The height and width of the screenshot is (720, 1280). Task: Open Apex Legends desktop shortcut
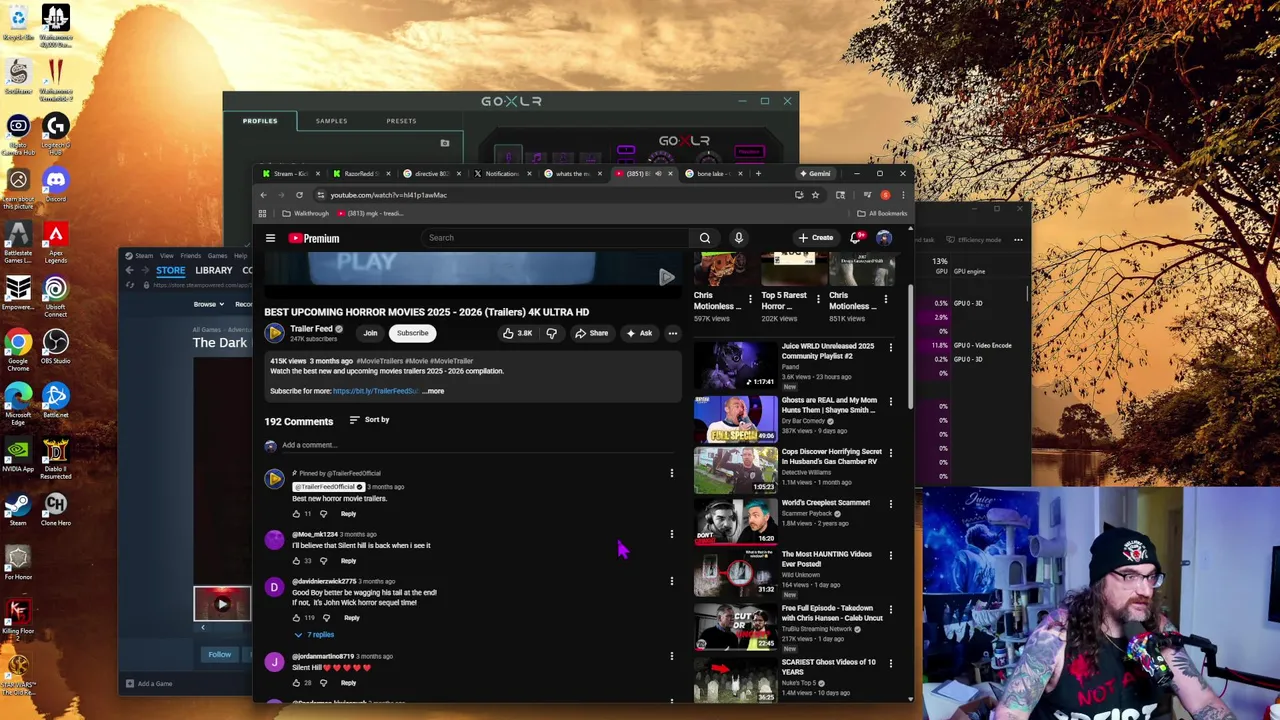[x=55, y=239]
